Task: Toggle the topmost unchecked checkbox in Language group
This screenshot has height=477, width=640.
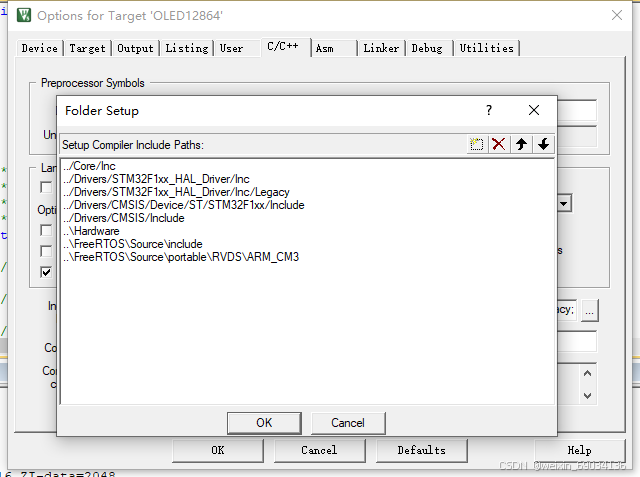Action: [46, 187]
